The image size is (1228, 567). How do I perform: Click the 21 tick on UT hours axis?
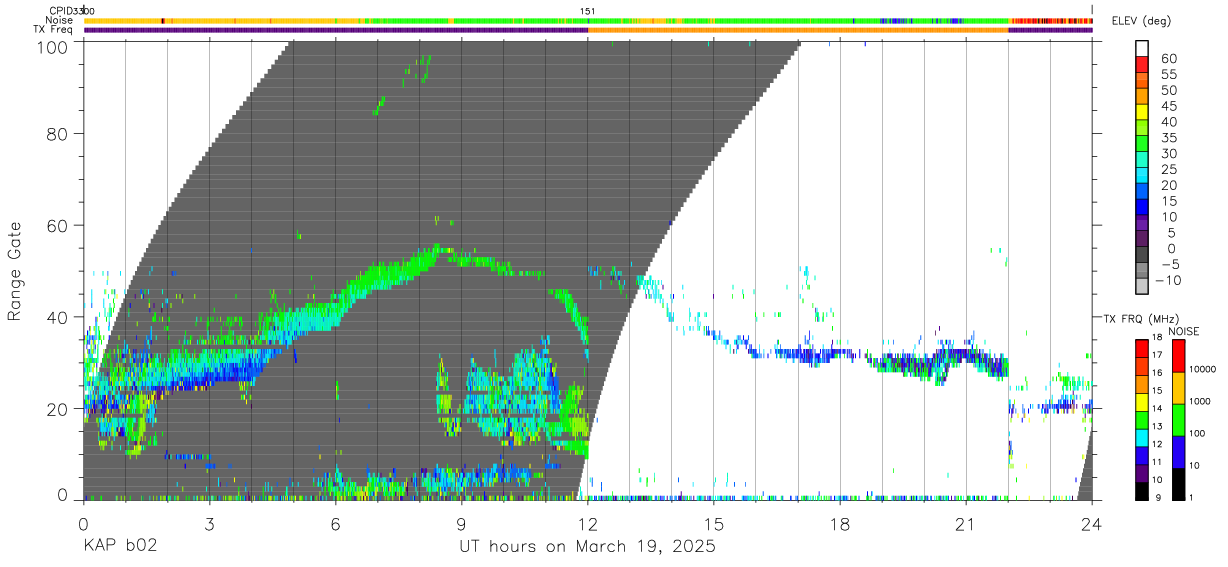click(965, 524)
